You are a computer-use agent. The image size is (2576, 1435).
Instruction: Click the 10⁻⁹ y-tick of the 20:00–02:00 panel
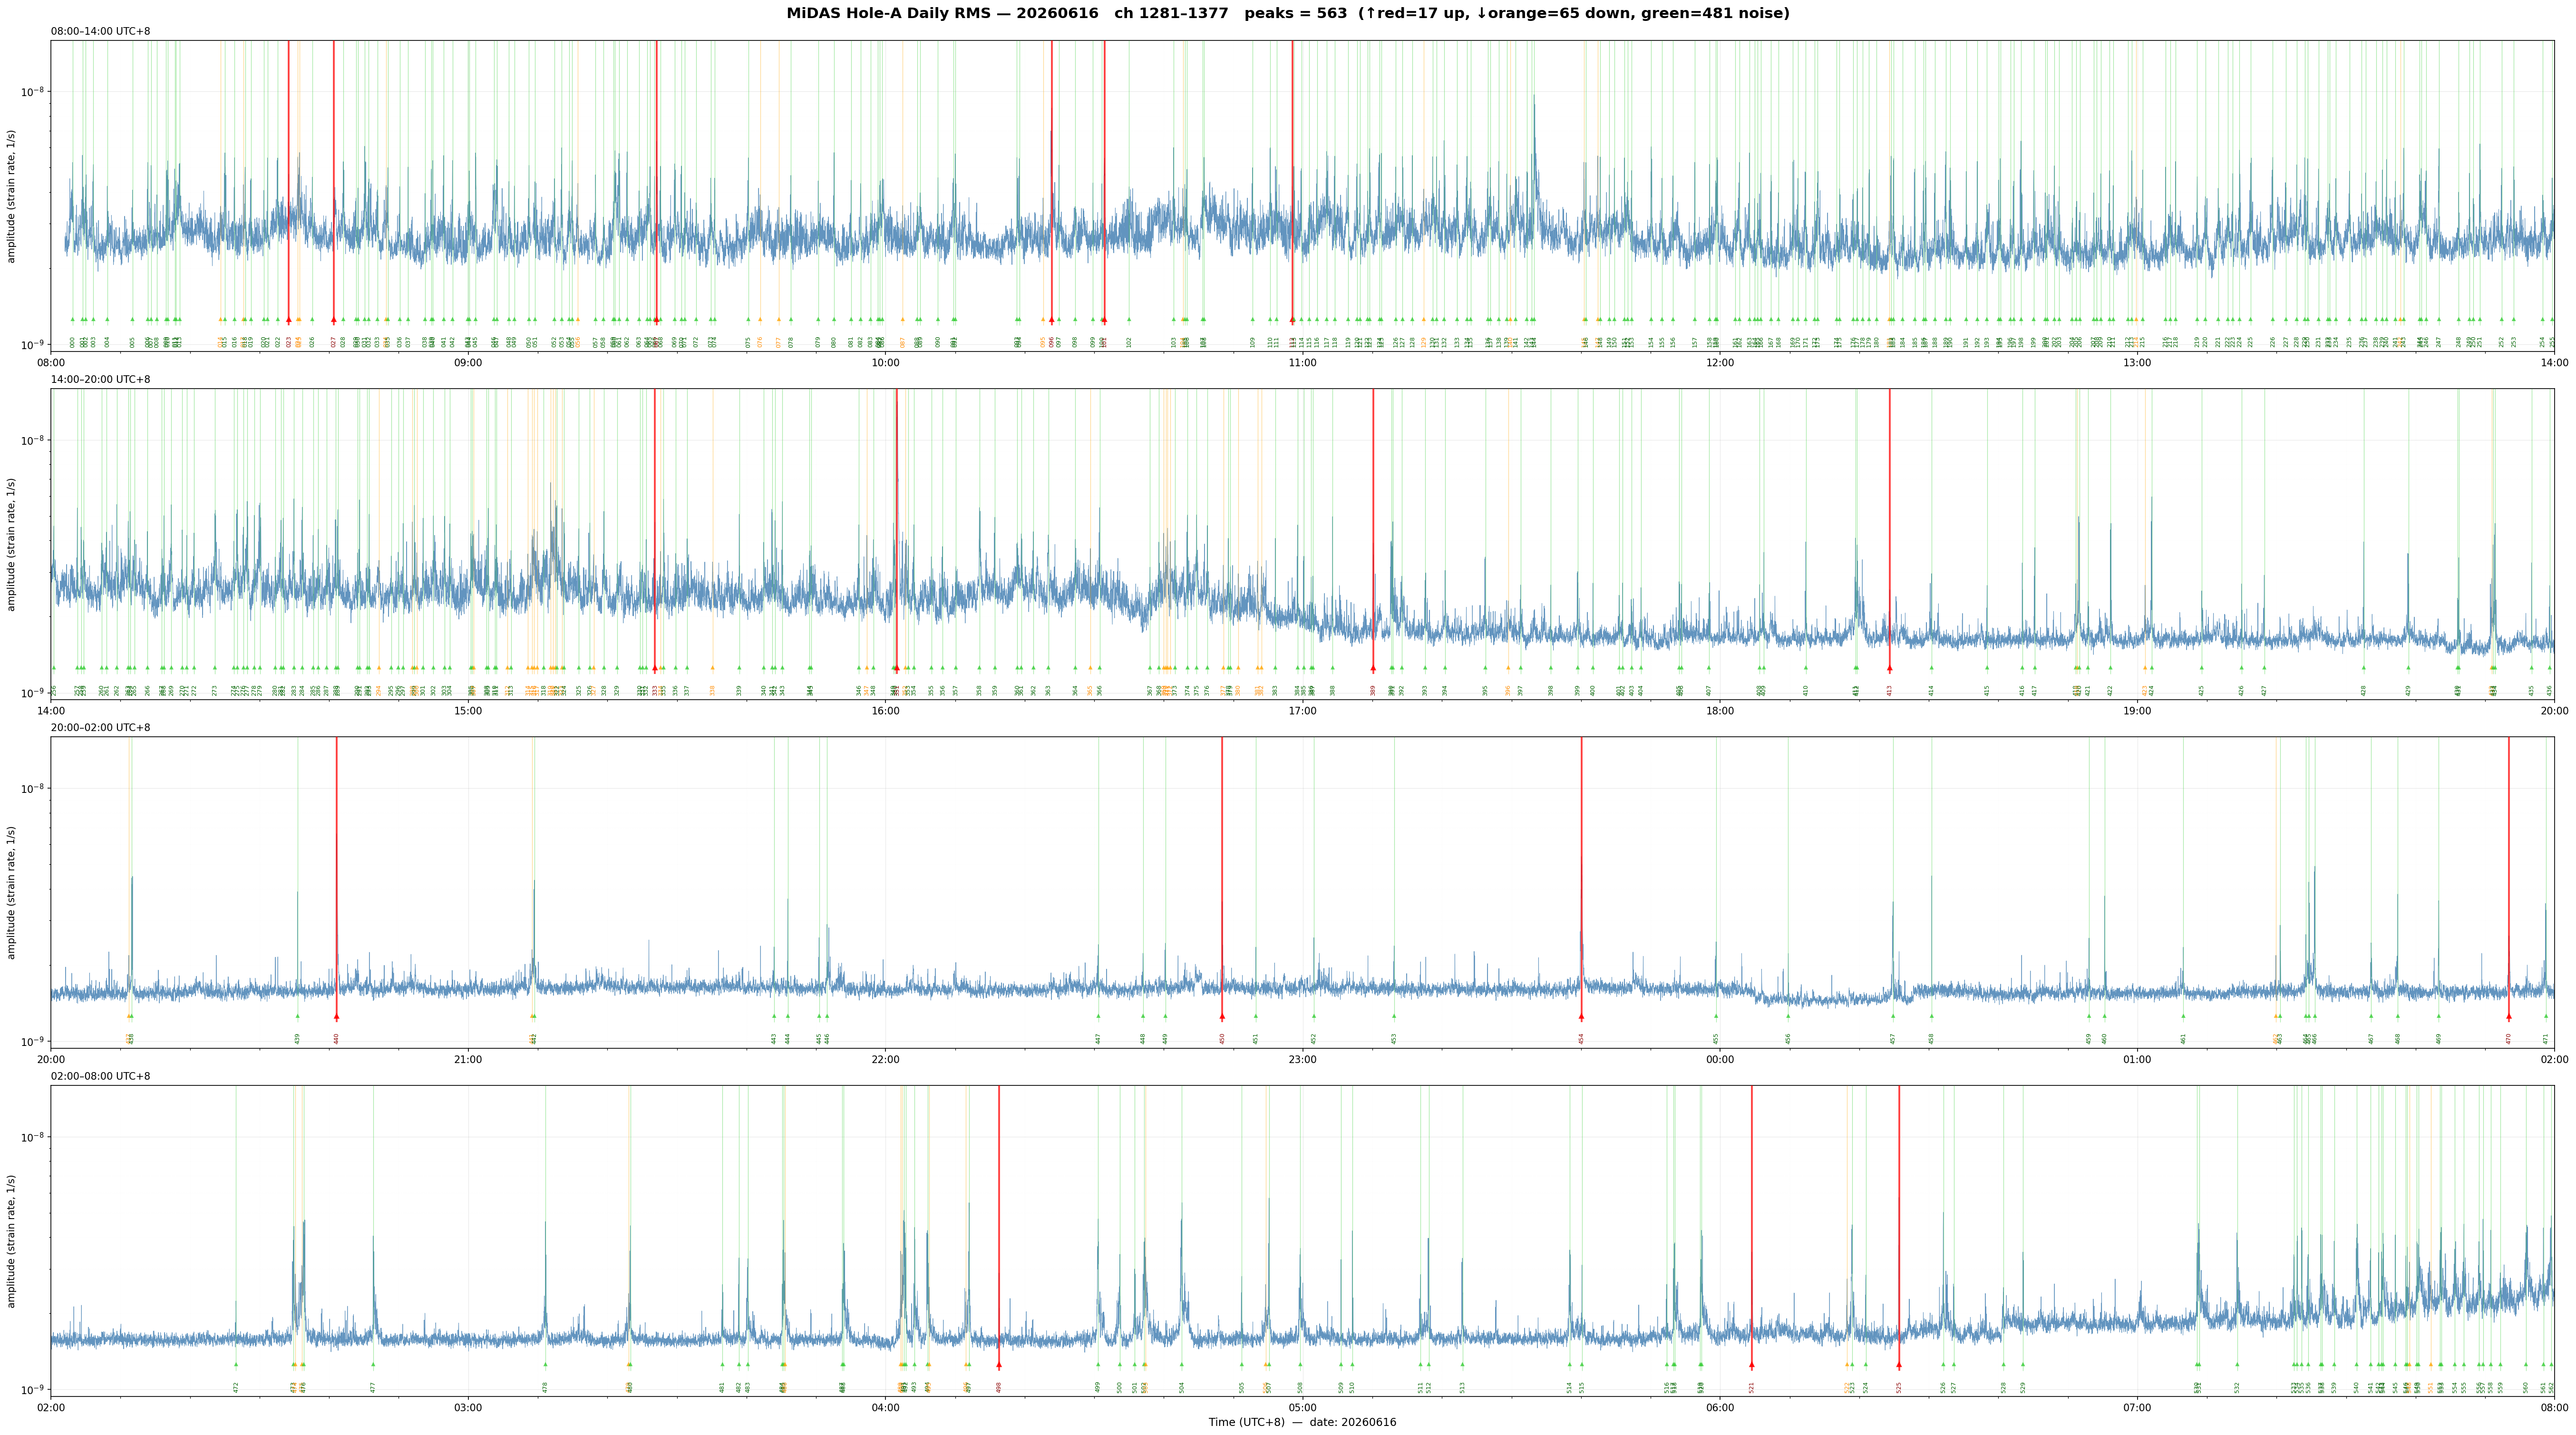33,1041
